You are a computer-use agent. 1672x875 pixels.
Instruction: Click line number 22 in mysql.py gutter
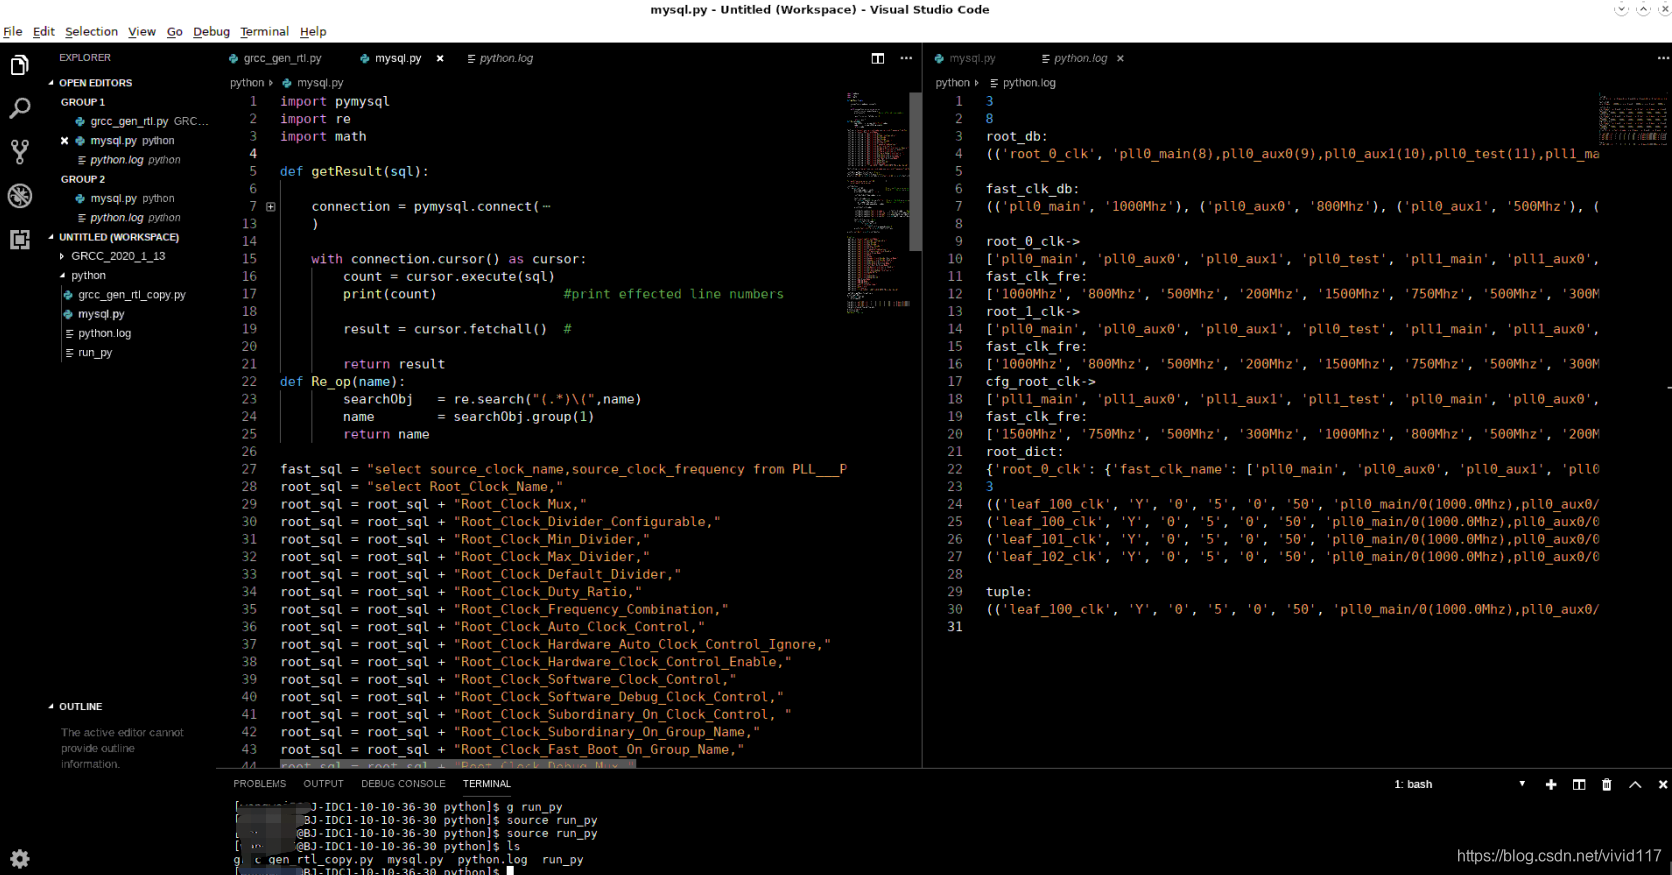249,381
